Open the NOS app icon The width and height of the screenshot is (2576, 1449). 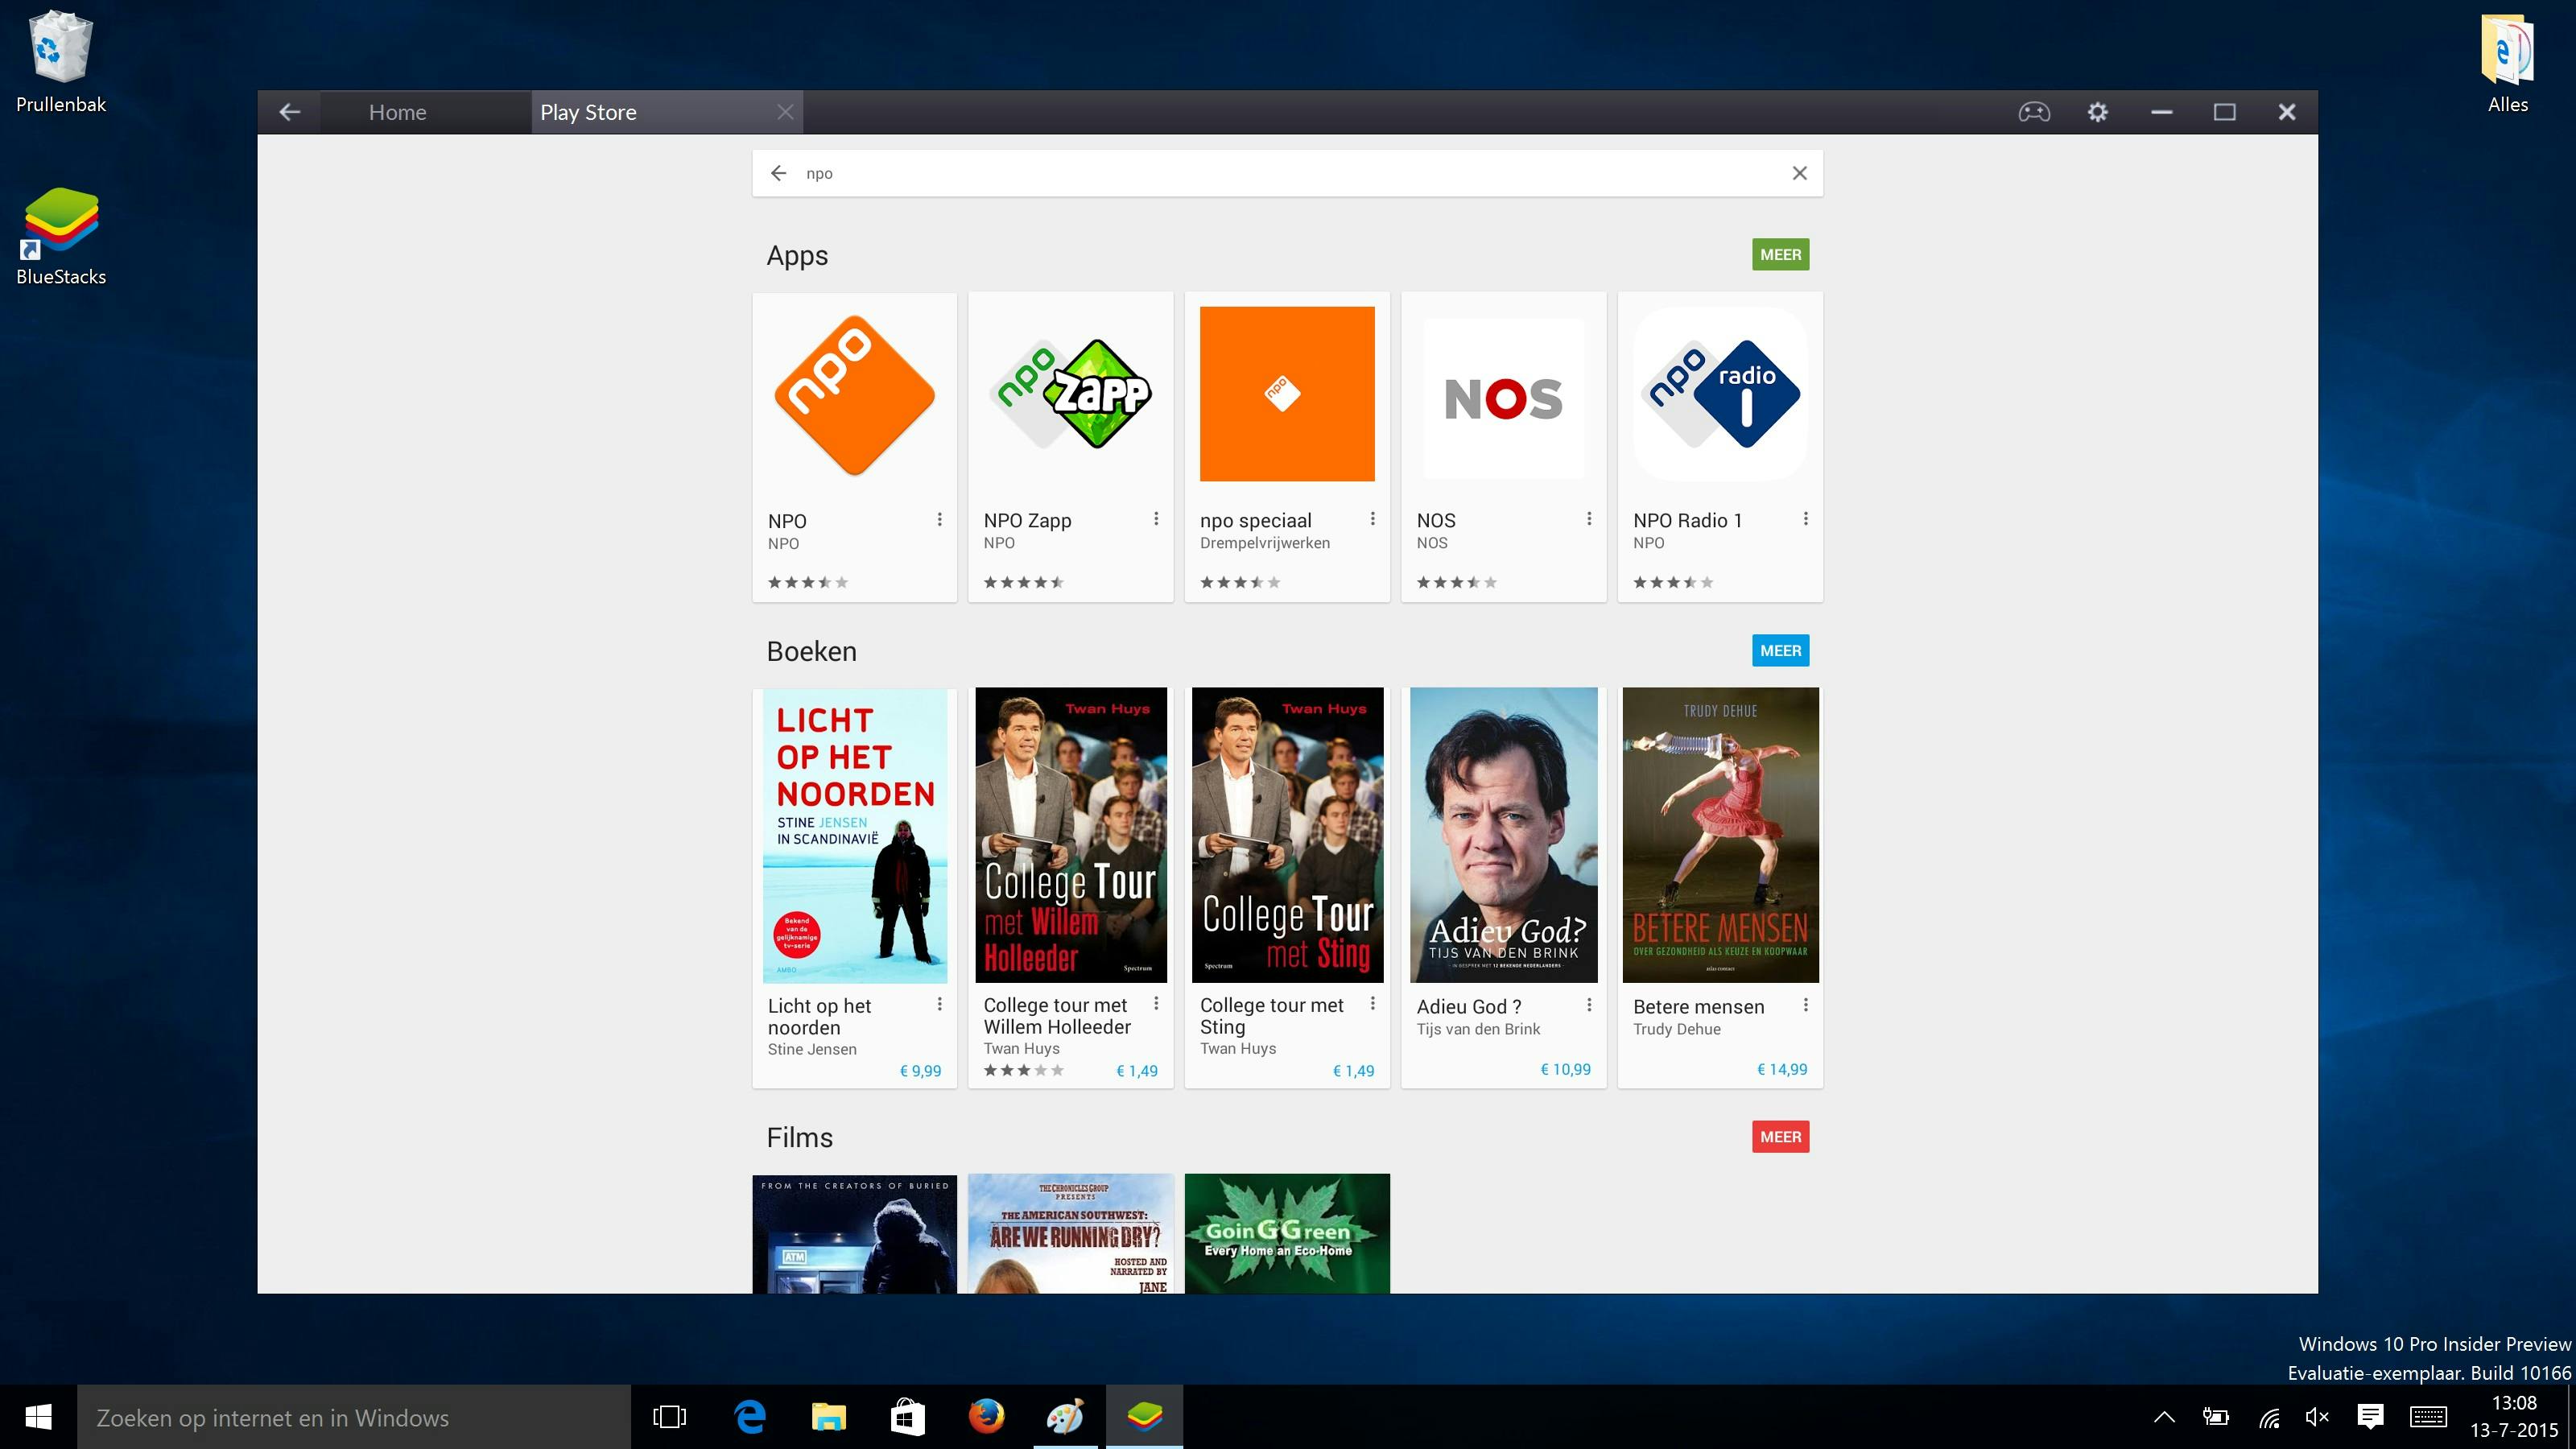(1503, 398)
